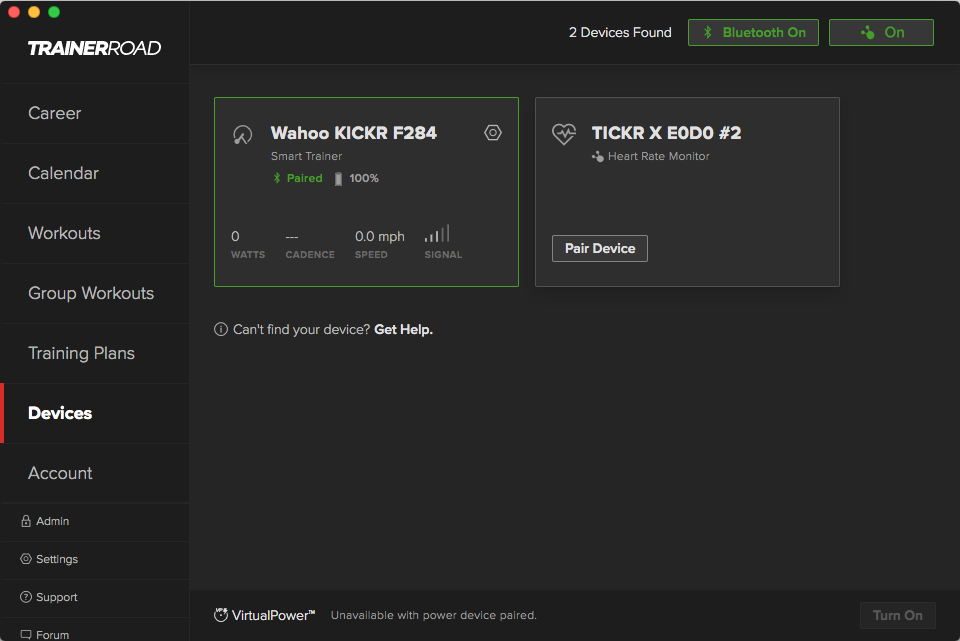This screenshot has width=960, height=641.
Task: Open the Get Help link
Action: point(403,329)
